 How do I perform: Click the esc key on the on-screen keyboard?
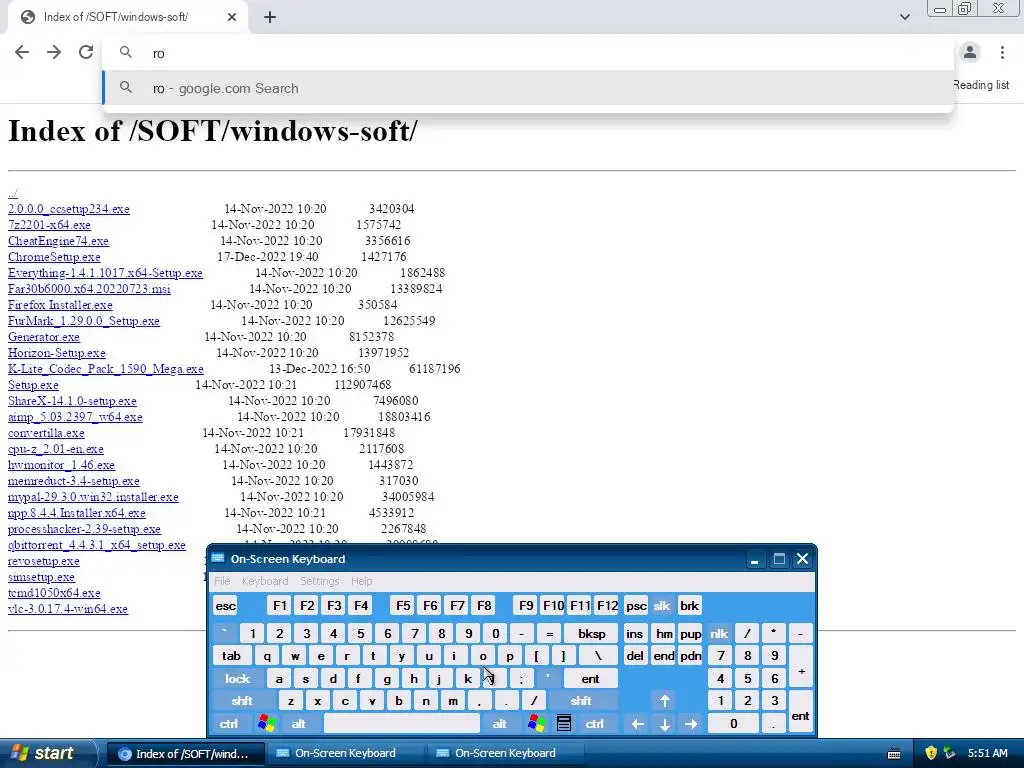coord(226,605)
